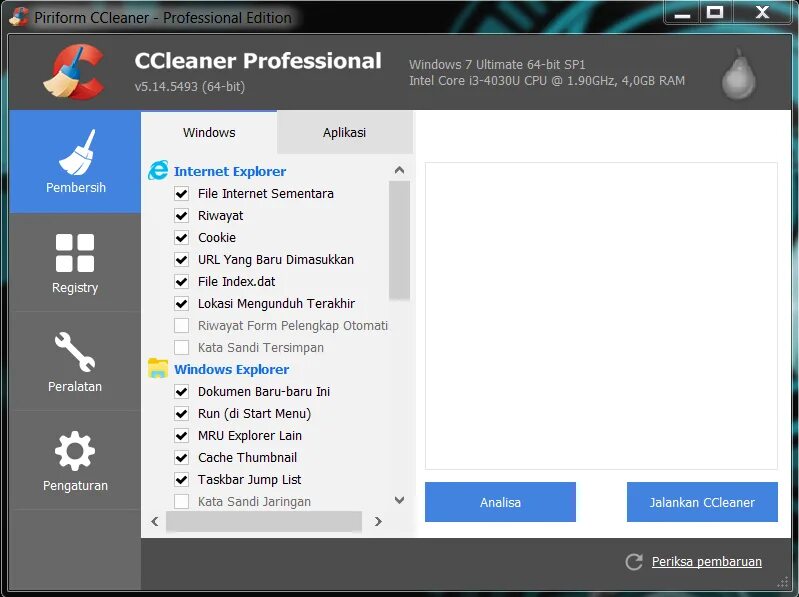Click the horizontal scroll left arrow
799x597 pixels.
(x=155, y=521)
